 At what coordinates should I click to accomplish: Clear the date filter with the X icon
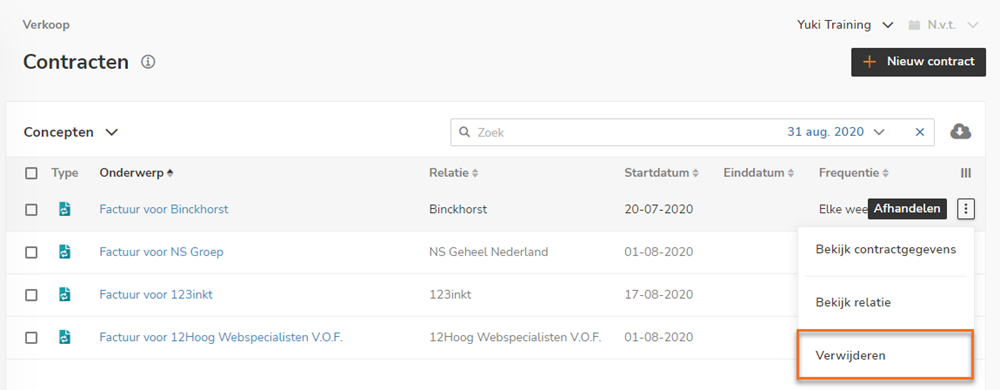click(920, 132)
